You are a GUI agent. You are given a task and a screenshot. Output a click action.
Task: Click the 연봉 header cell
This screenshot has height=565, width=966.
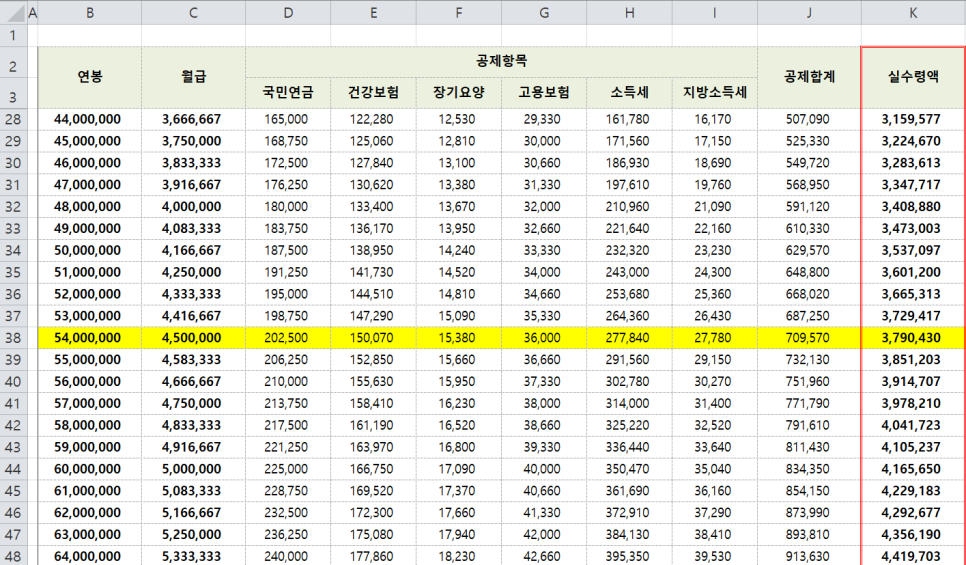(x=89, y=77)
